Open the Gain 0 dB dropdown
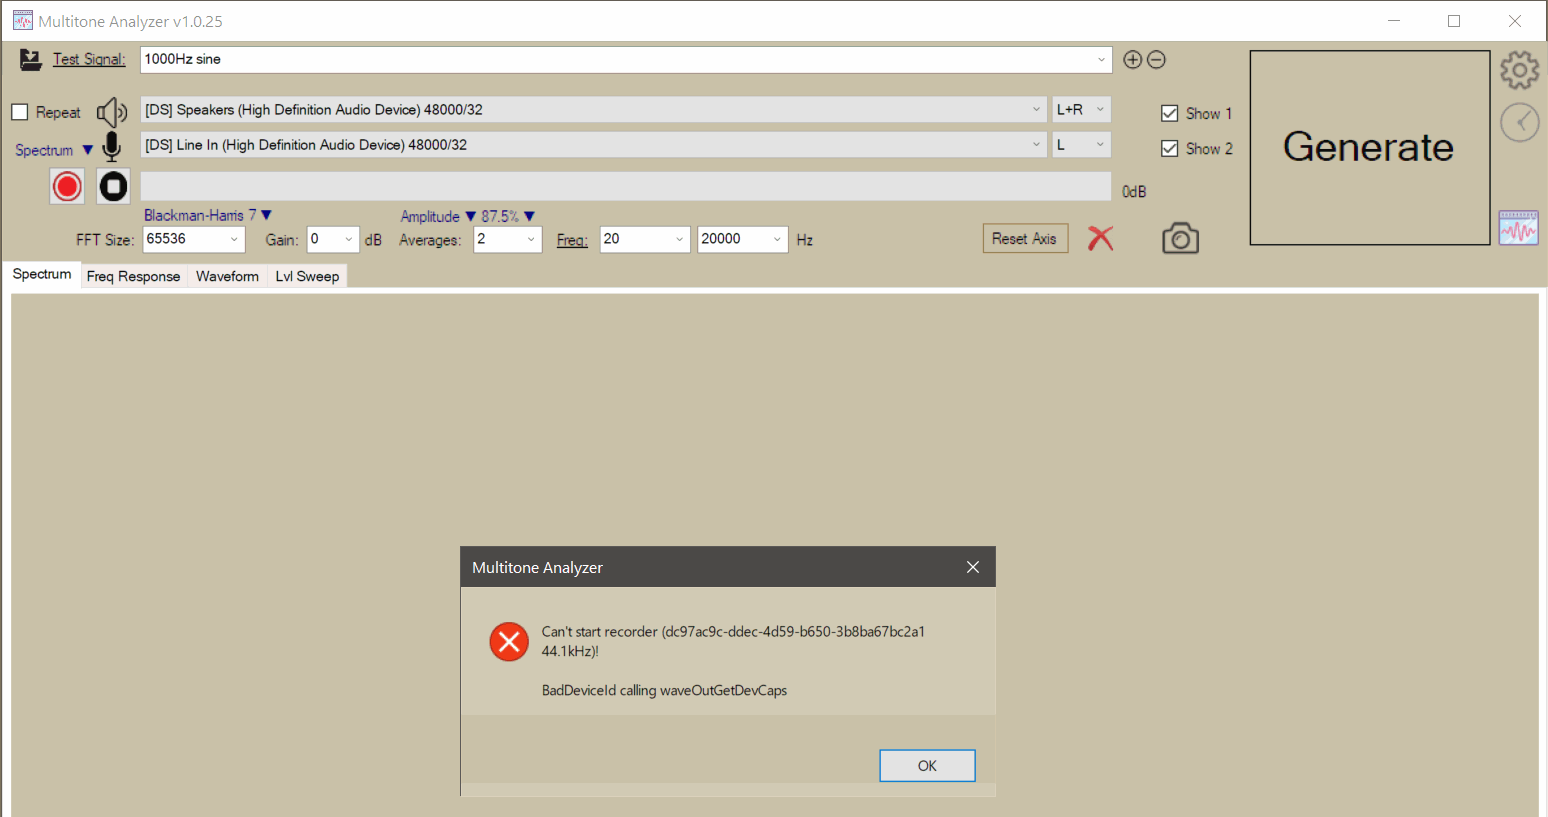 click(348, 239)
